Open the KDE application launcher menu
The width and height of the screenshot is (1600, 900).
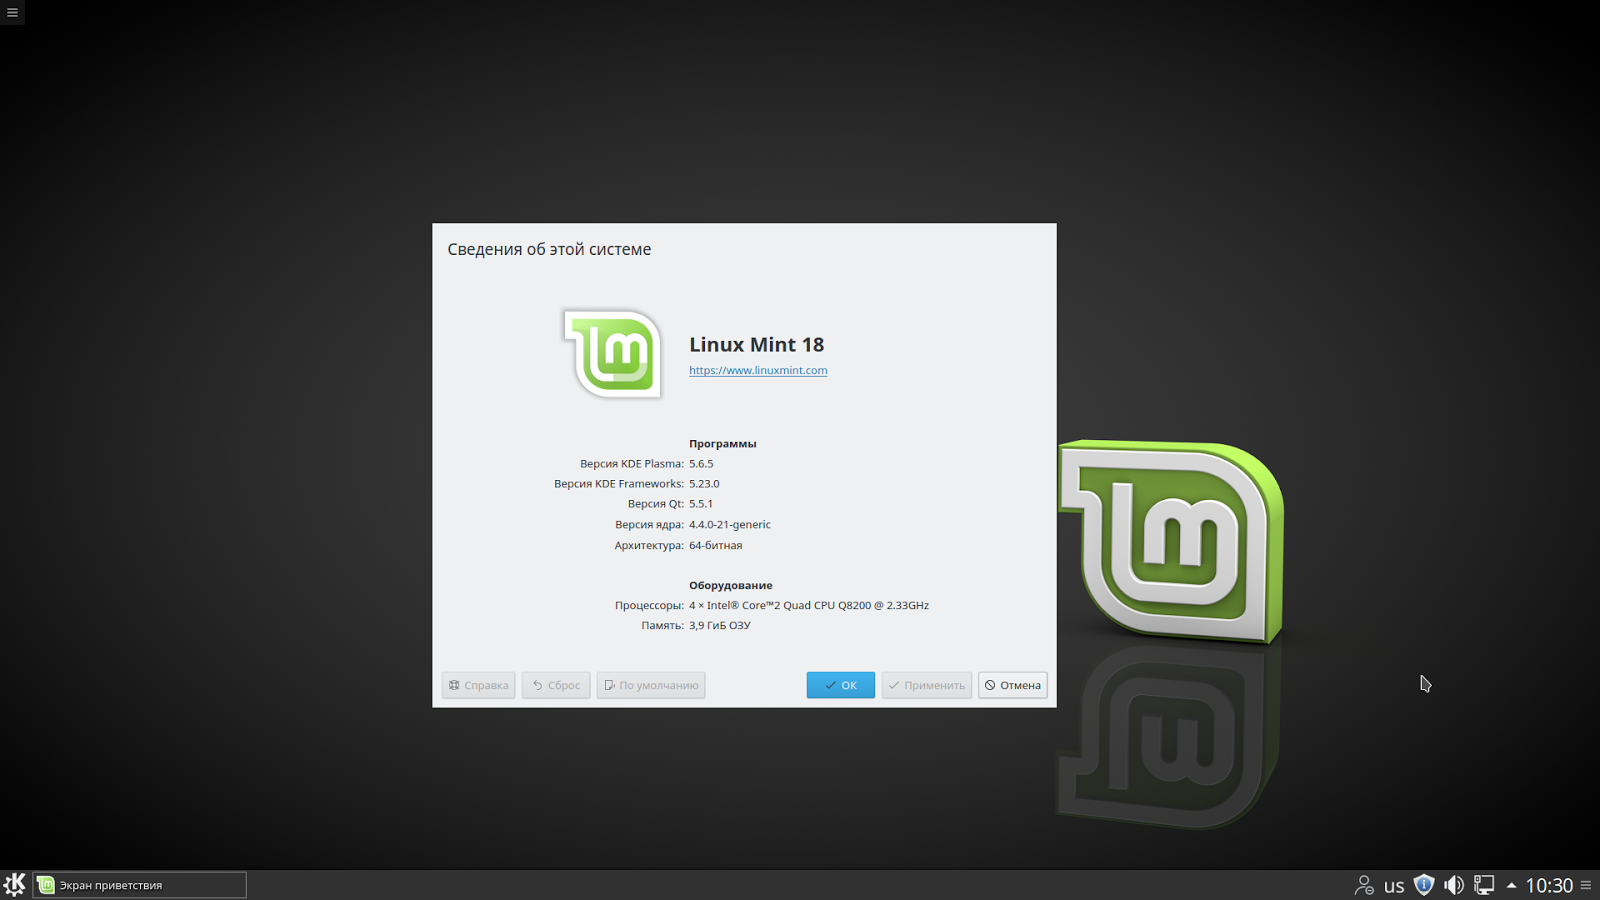(x=15, y=884)
